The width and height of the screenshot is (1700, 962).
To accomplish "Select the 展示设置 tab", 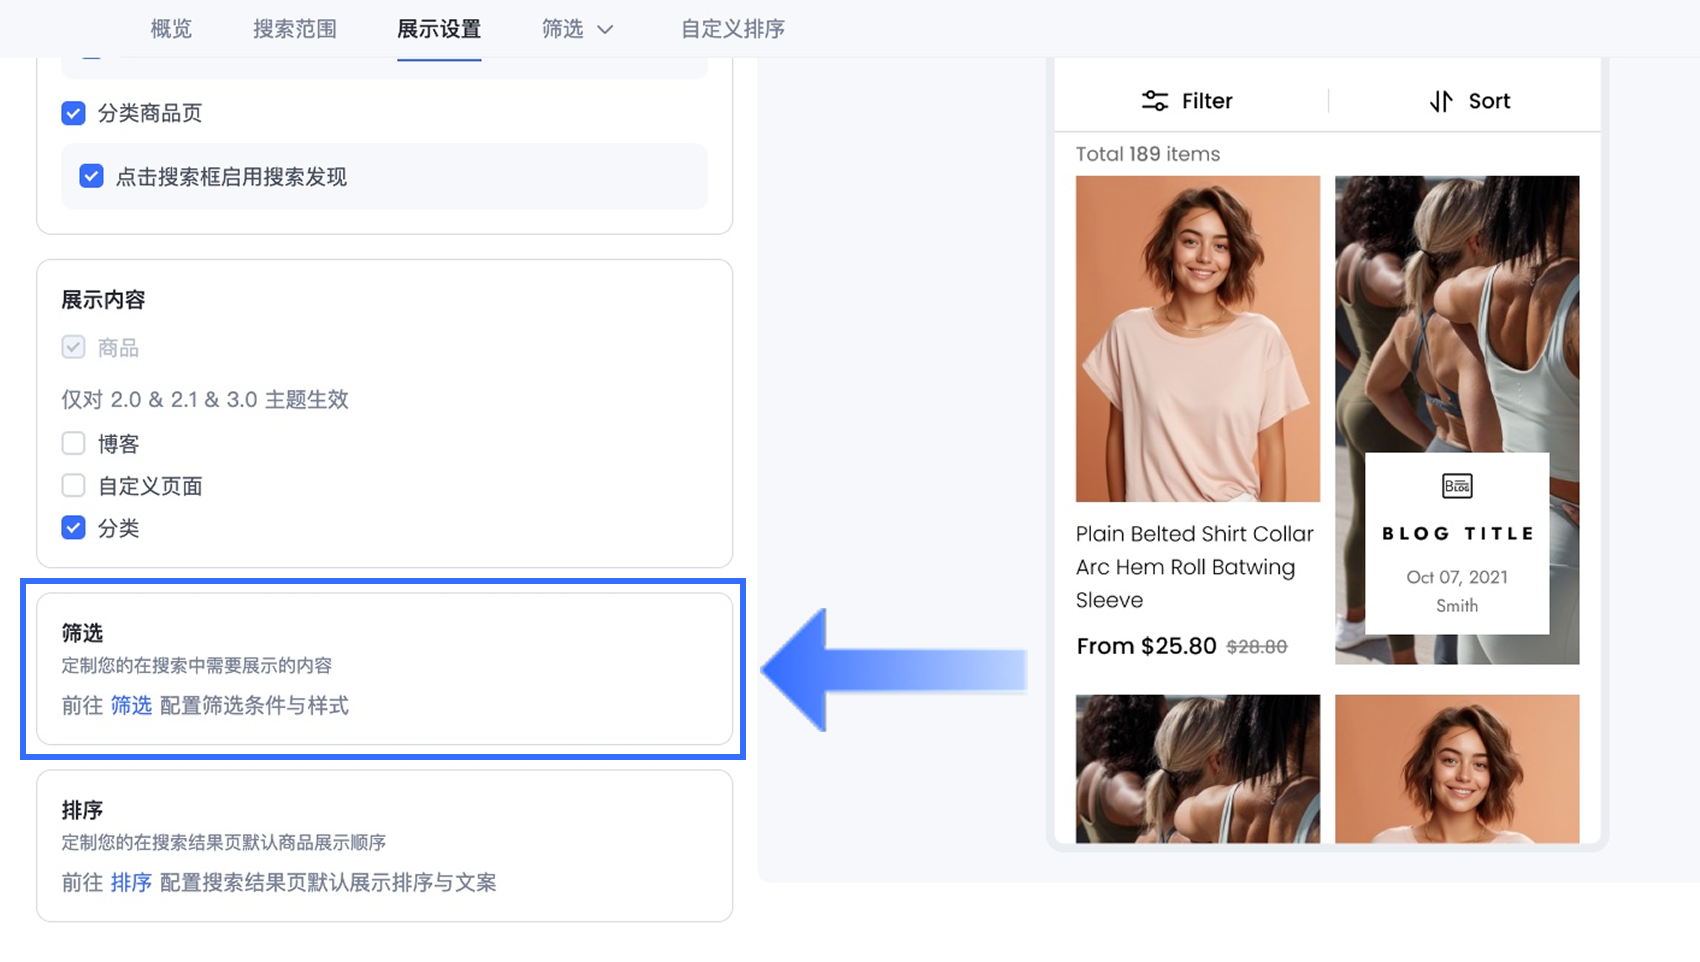I will pyautogui.click(x=439, y=29).
